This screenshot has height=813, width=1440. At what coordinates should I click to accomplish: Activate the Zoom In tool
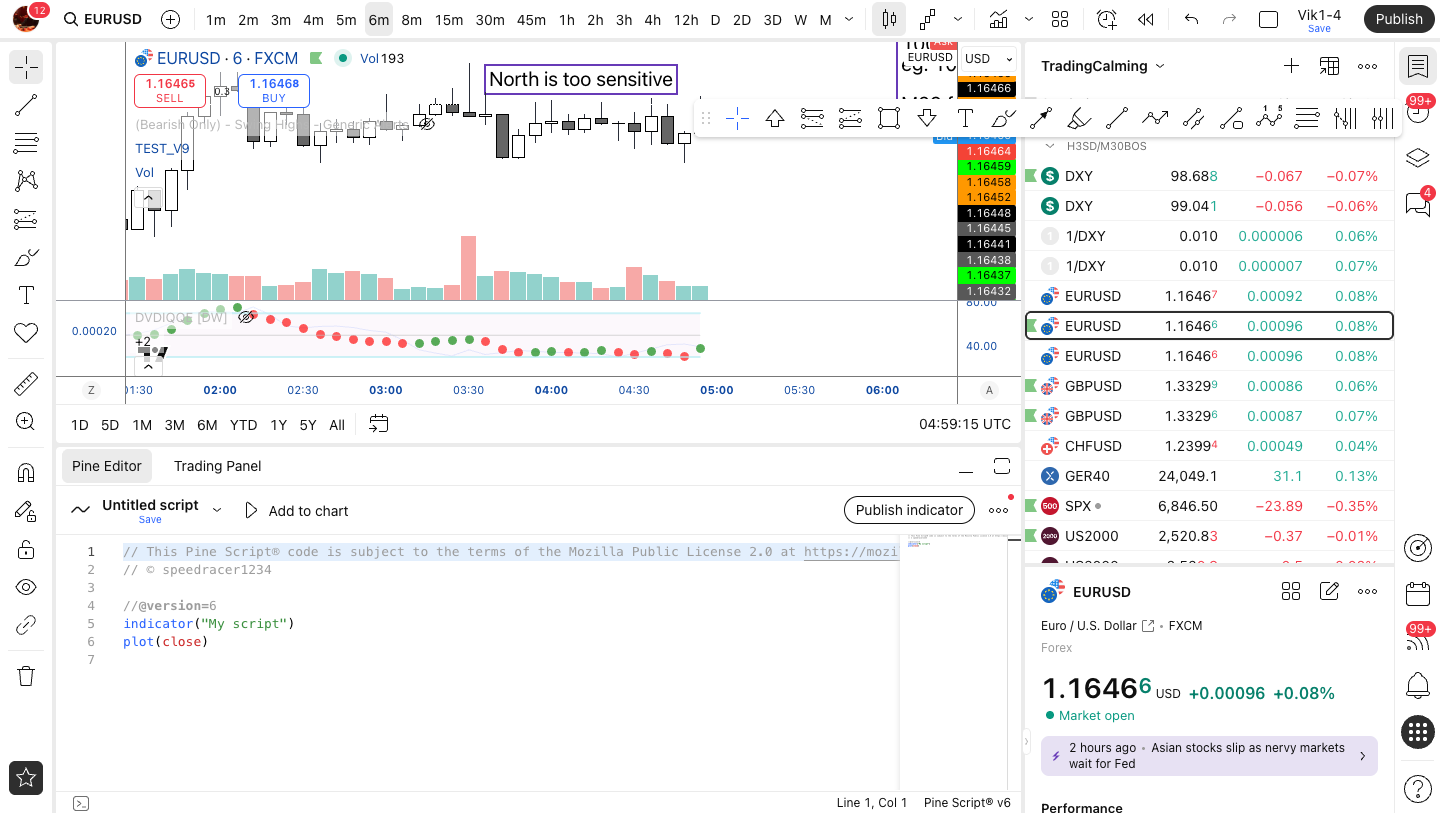pos(26,422)
